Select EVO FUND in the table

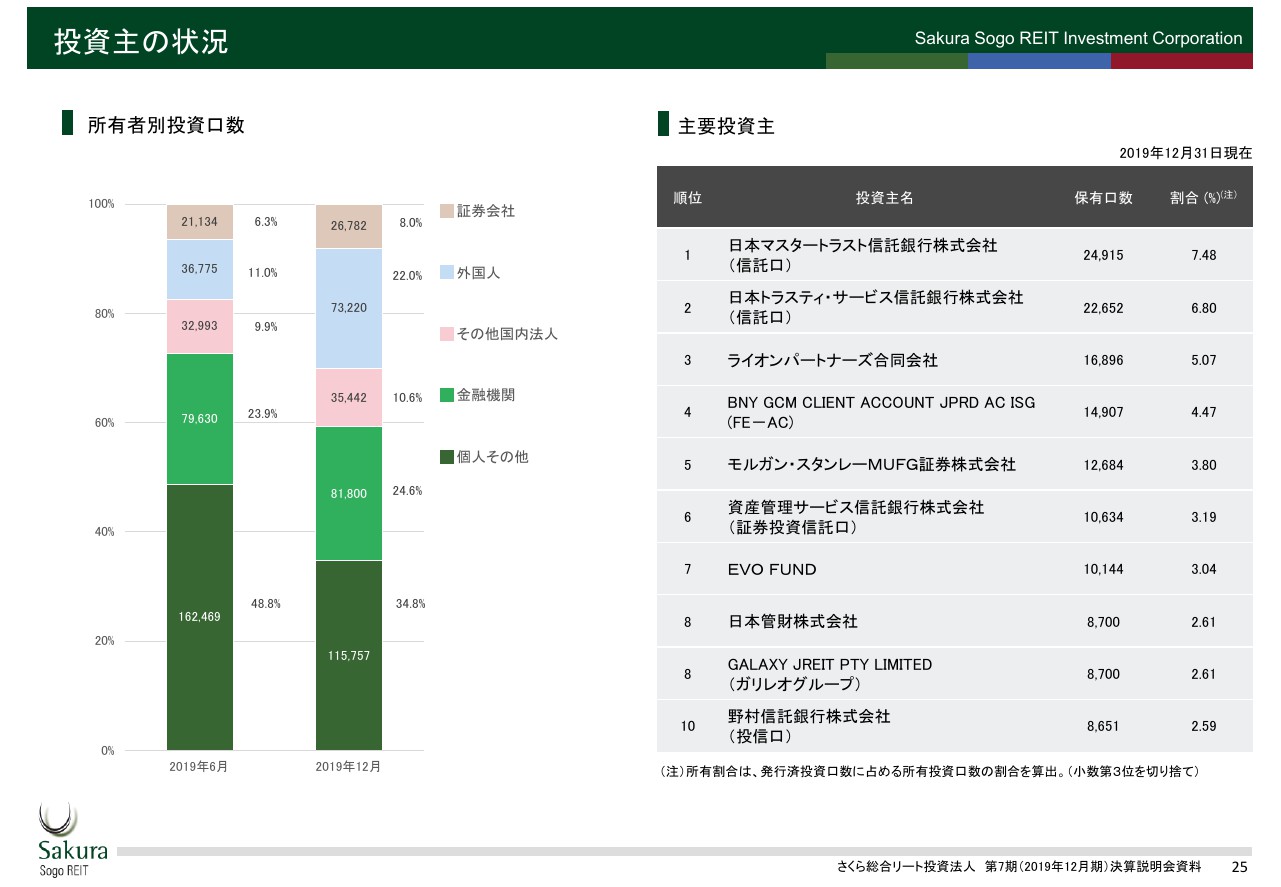pyautogui.click(x=772, y=570)
